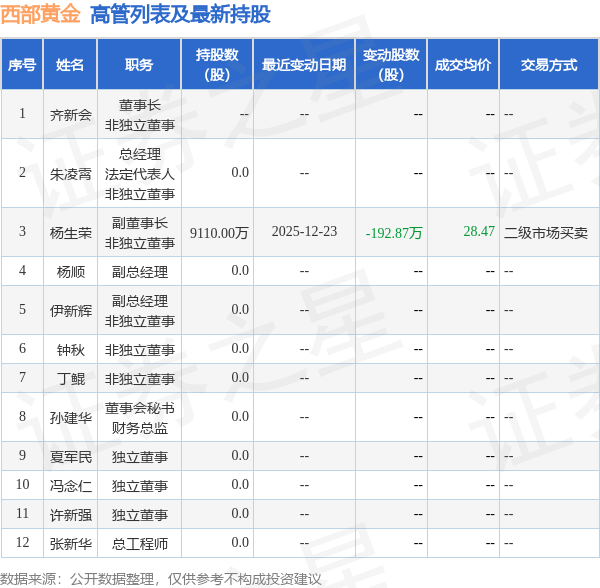Screen dimensions: 600x588
Task: Click the 最近变动日期 column header
Action: 304,65
